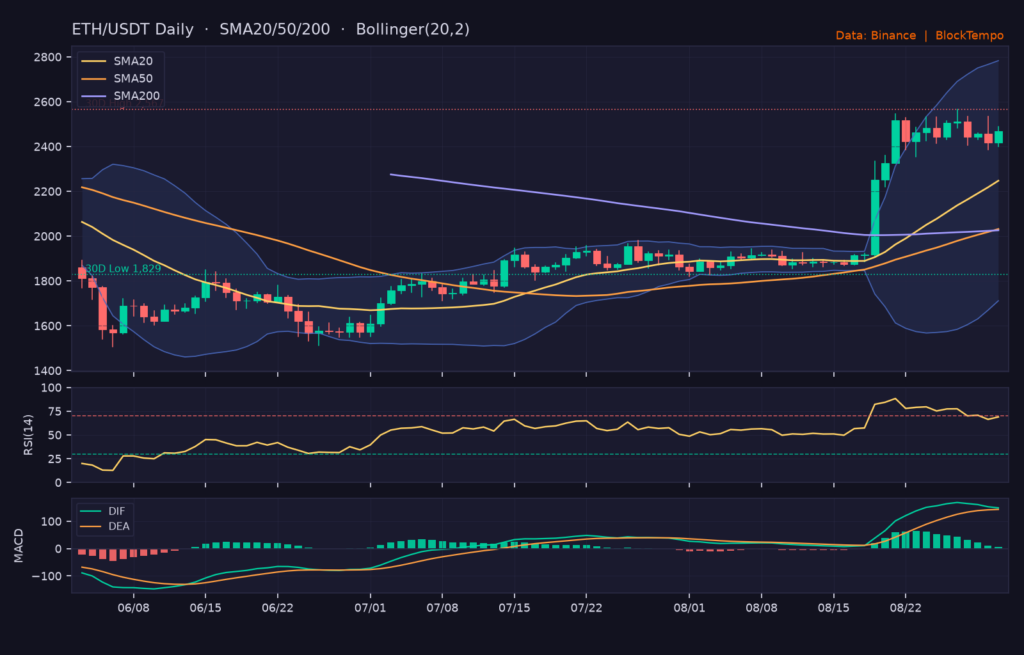The image size is (1024, 655).
Task: Click the 100 label on RSI axis
Action: point(52,388)
